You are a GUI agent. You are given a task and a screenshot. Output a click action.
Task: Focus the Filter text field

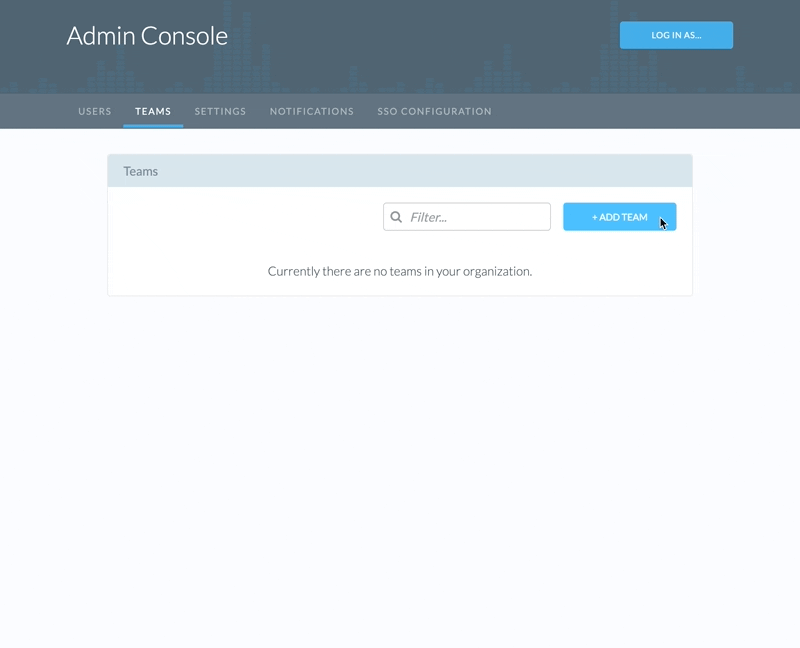pos(475,217)
